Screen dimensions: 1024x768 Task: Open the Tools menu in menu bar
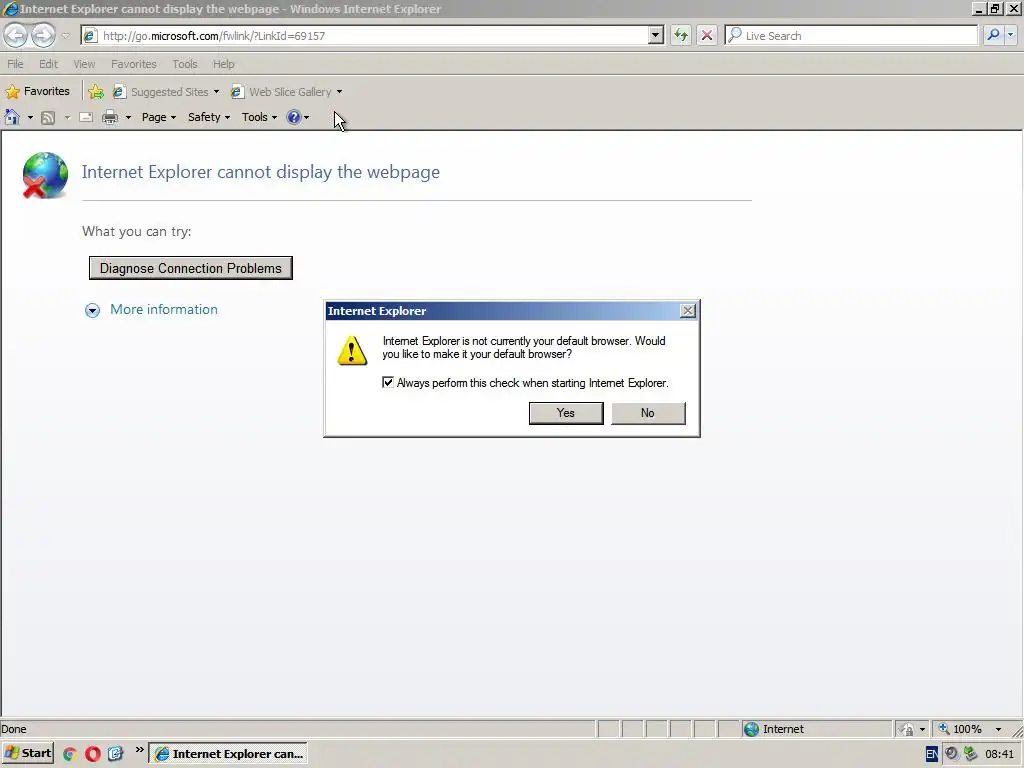[x=185, y=64]
